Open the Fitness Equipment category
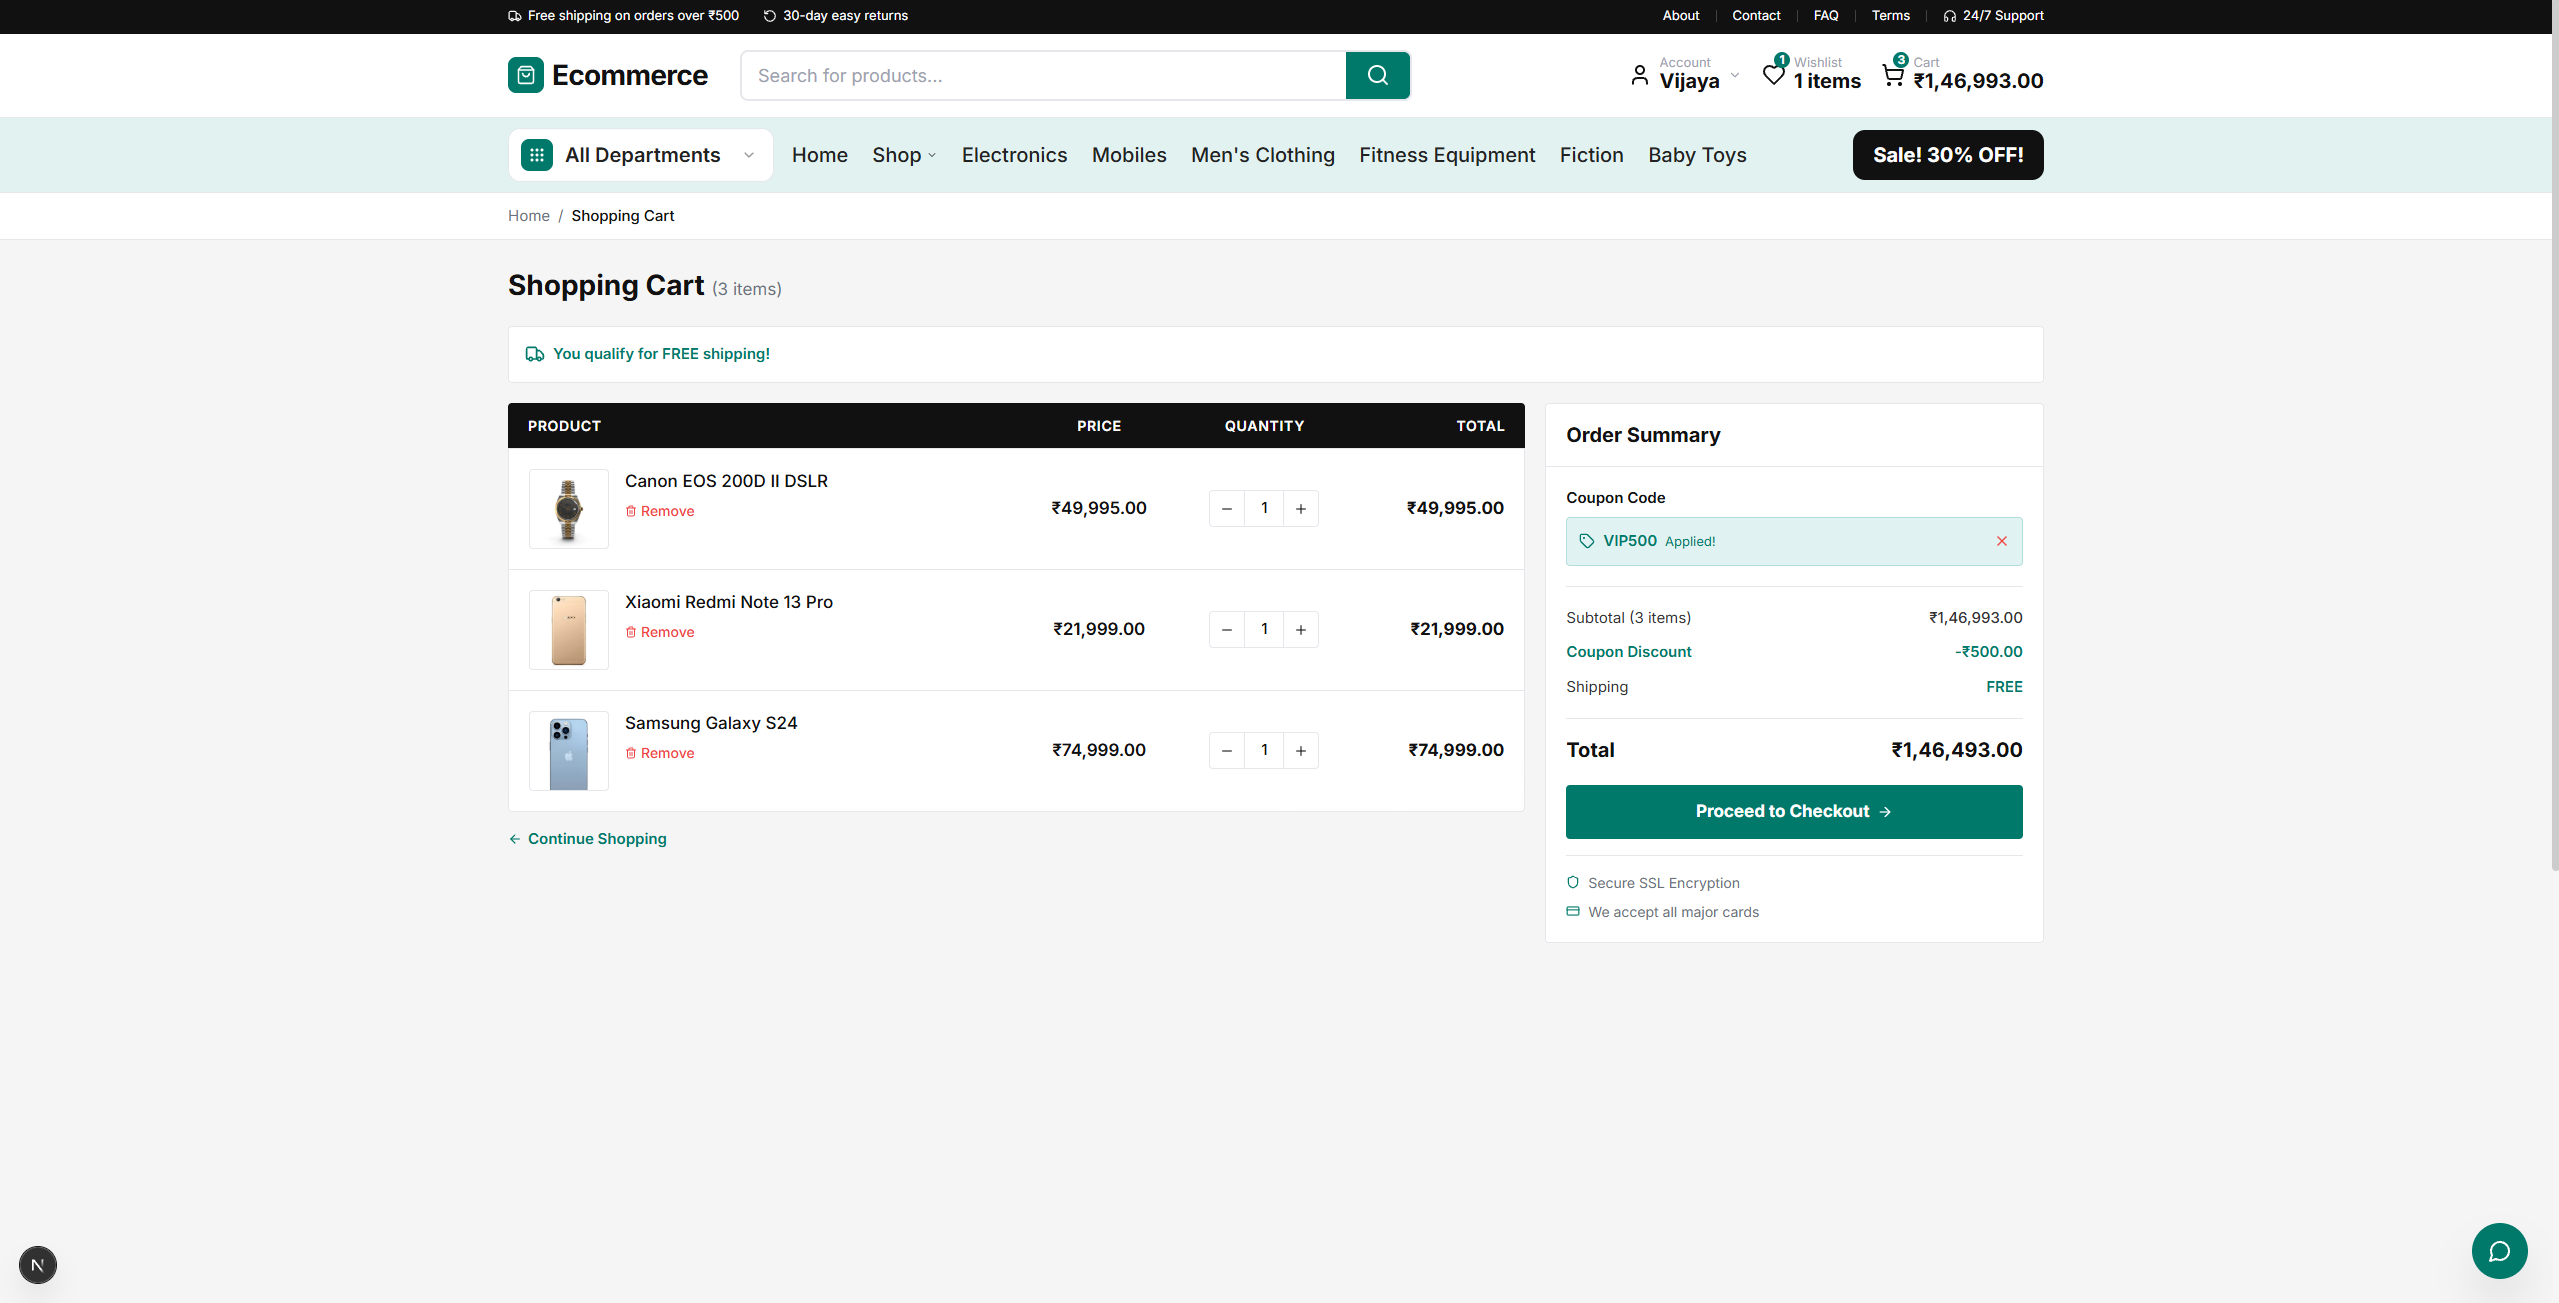Viewport: 2559px width, 1303px height. 1447,155
